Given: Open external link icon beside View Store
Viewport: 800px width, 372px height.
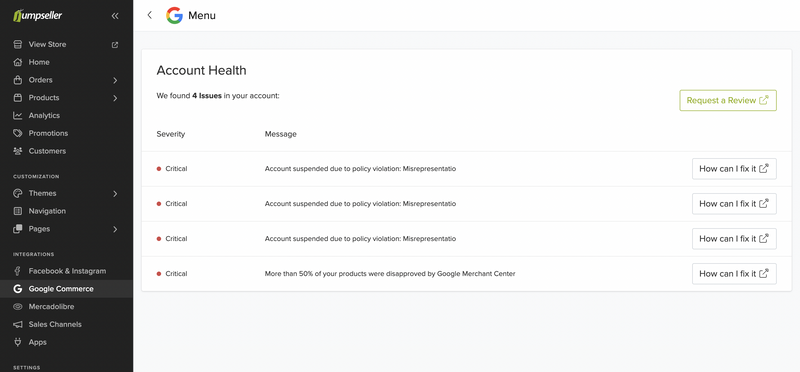Looking at the screenshot, I should point(115,44).
